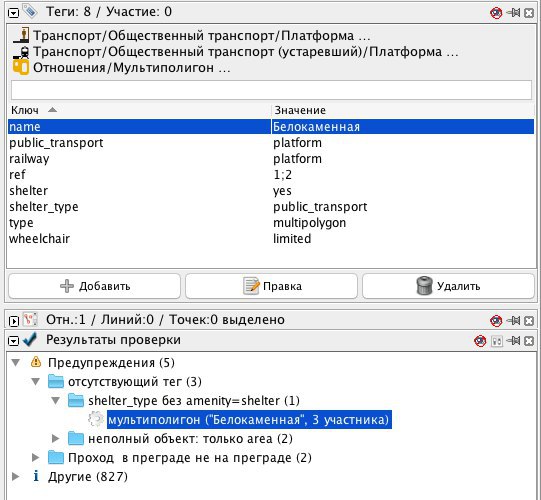Collapse the Теги panel arrow
Image resolution: width=541 pixels, height=500 pixels.
coord(13,13)
